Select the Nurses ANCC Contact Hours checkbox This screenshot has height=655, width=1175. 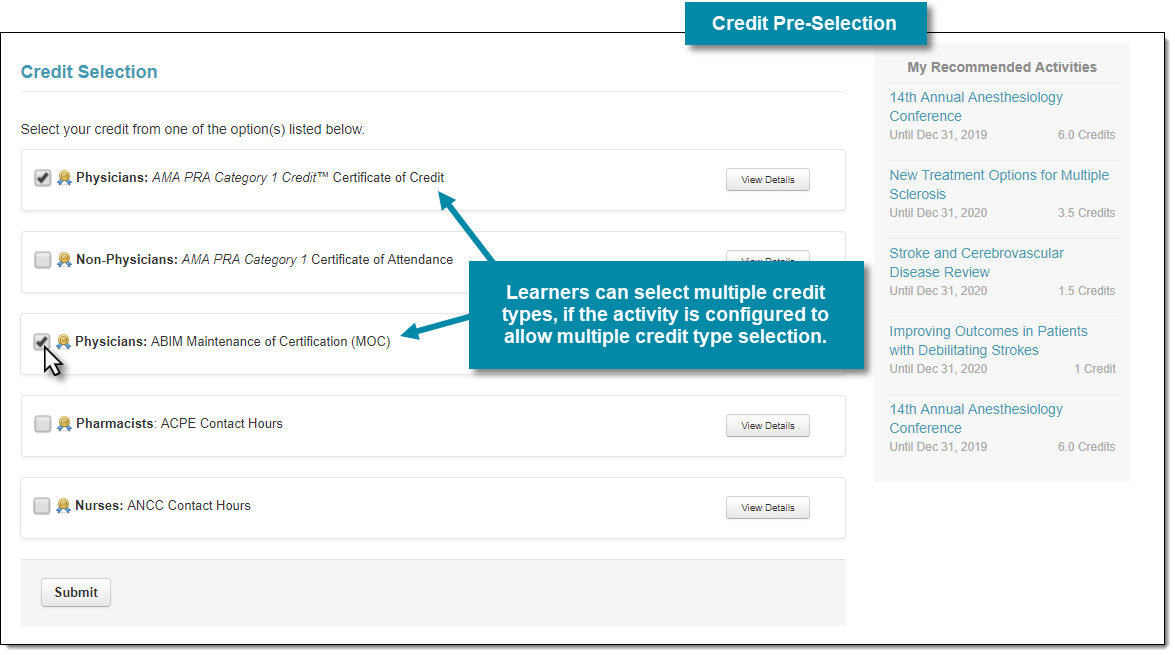(42, 506)
